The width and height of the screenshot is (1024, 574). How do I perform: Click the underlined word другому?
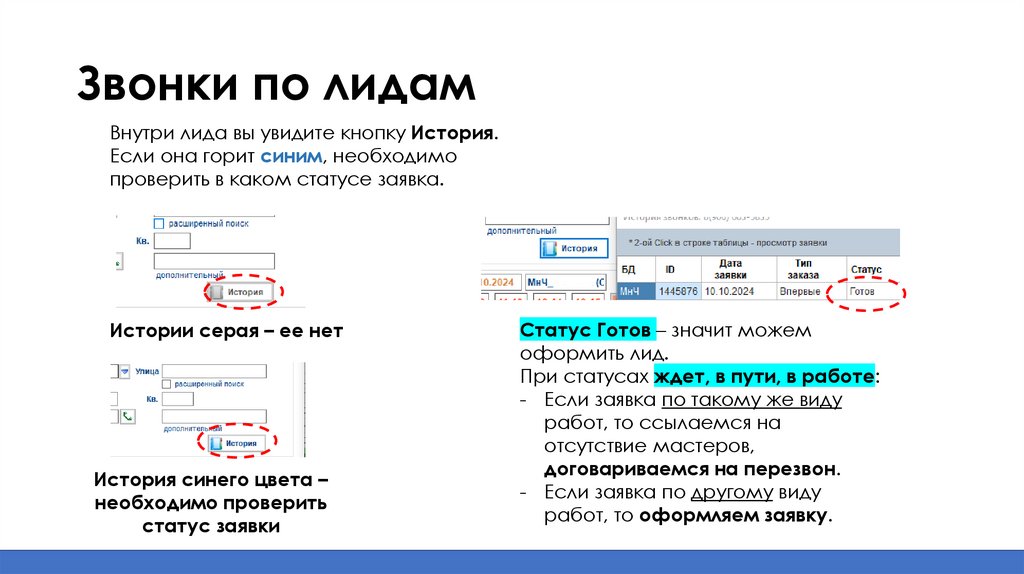(x=731, y=492)
